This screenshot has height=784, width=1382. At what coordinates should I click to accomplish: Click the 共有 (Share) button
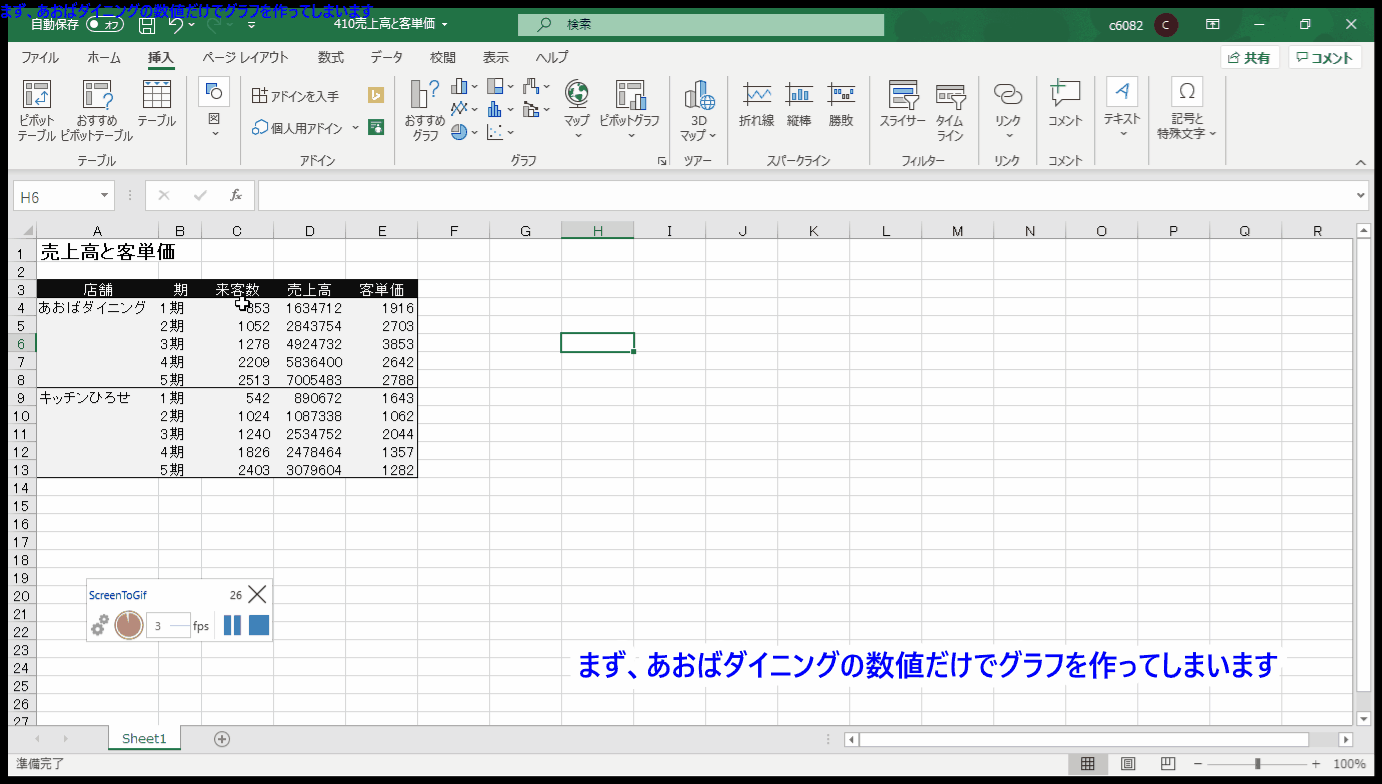1250,58
